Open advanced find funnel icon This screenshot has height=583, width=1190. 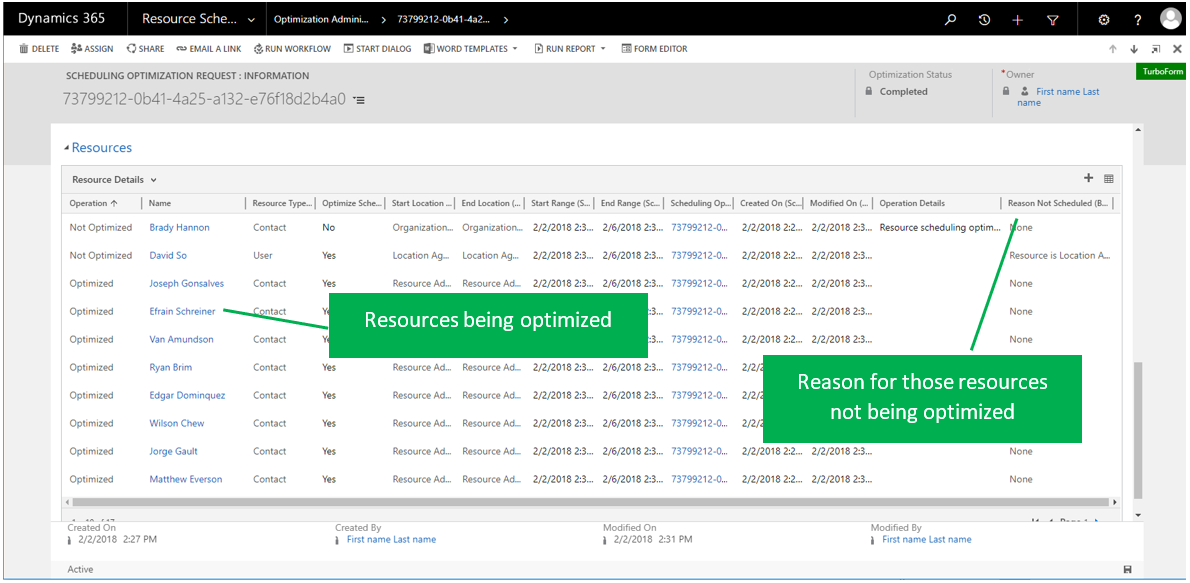point(1052,19)
